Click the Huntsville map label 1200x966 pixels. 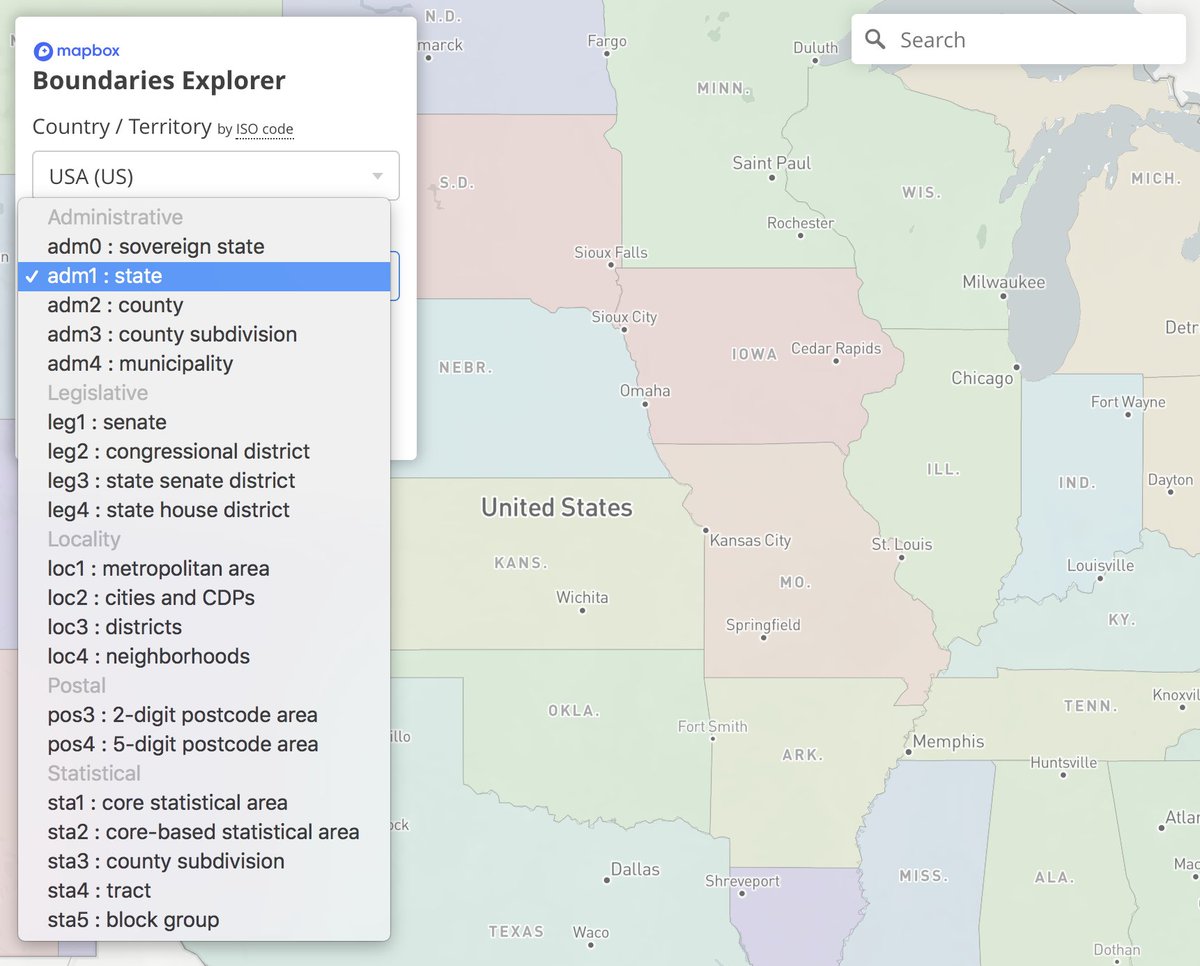click(x=1064, y=762)
